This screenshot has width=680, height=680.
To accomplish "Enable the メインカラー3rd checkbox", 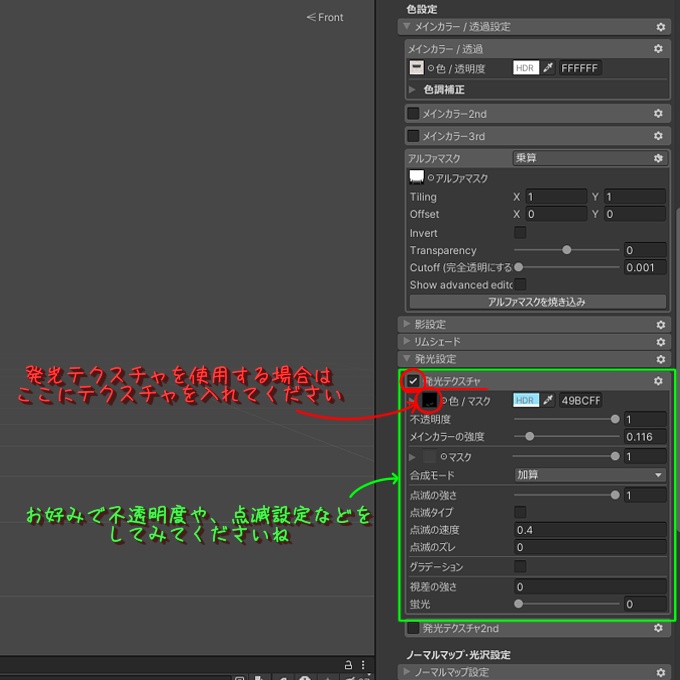I will [x=413, y=136].
